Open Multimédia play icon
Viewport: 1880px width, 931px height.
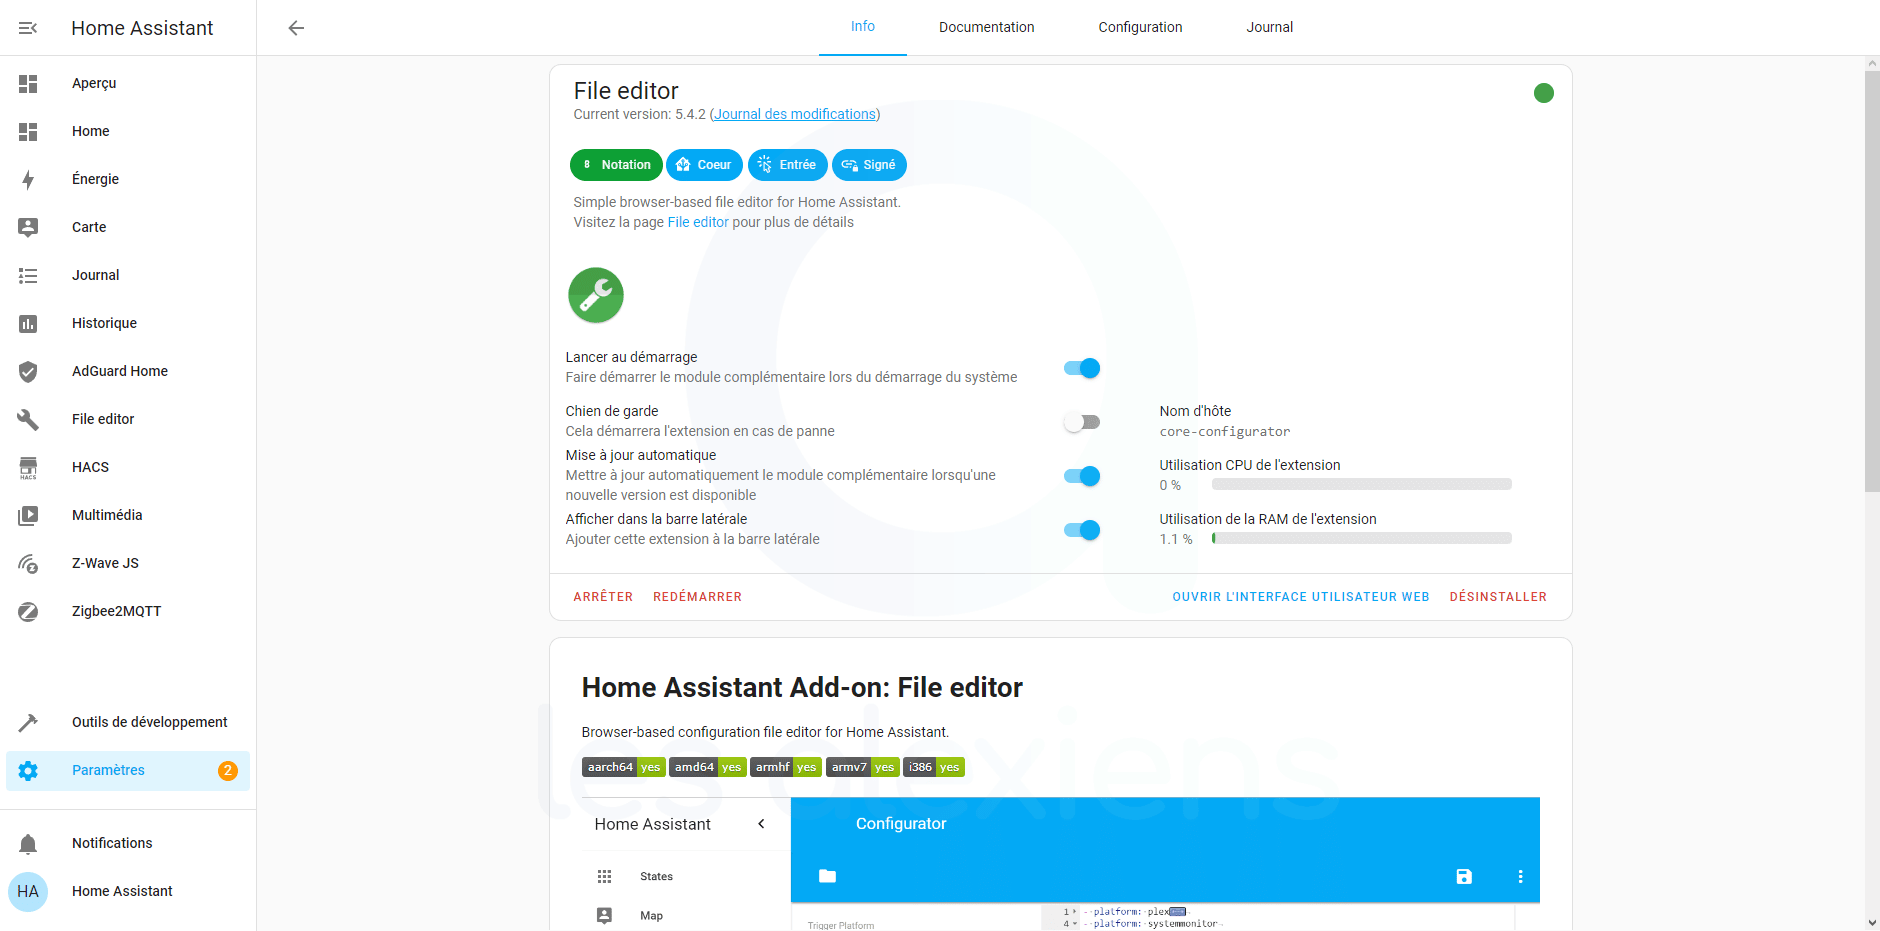tap(28, 516)
